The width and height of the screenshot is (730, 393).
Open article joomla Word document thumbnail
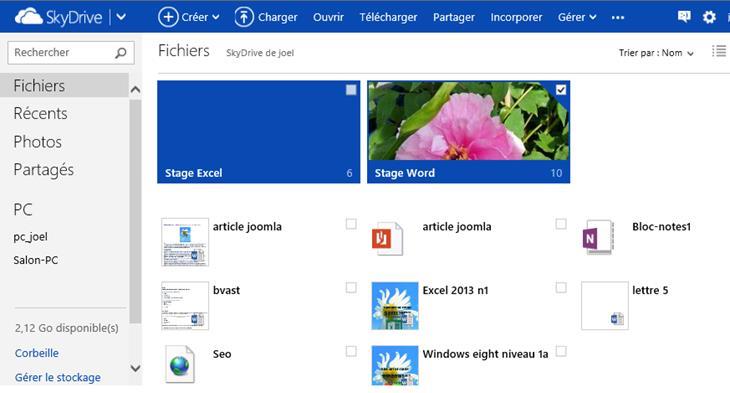click(185, 242)
